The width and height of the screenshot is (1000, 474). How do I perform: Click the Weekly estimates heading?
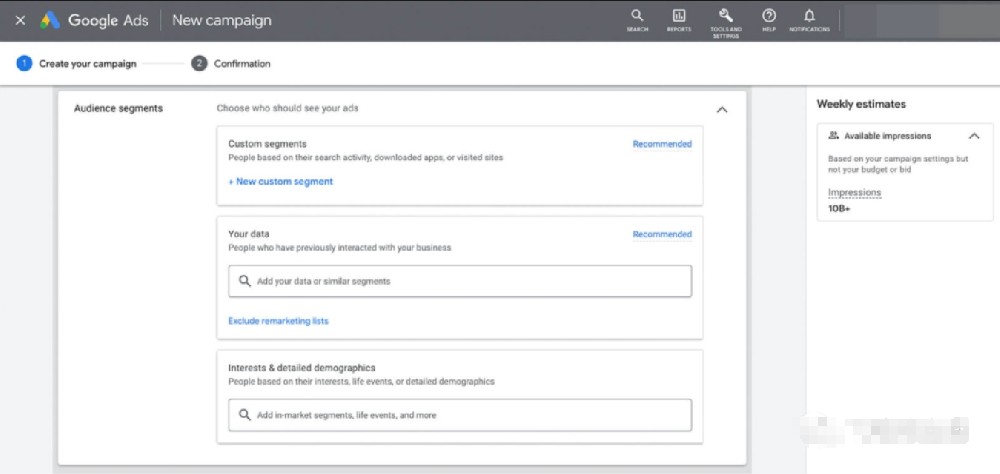(x=861, y=104)
